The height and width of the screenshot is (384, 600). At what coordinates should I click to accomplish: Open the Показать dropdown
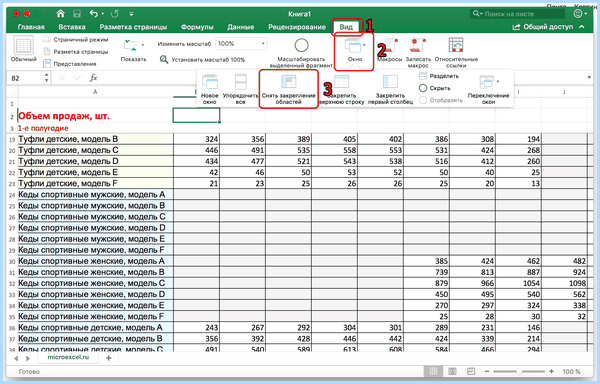pos(133,50)
